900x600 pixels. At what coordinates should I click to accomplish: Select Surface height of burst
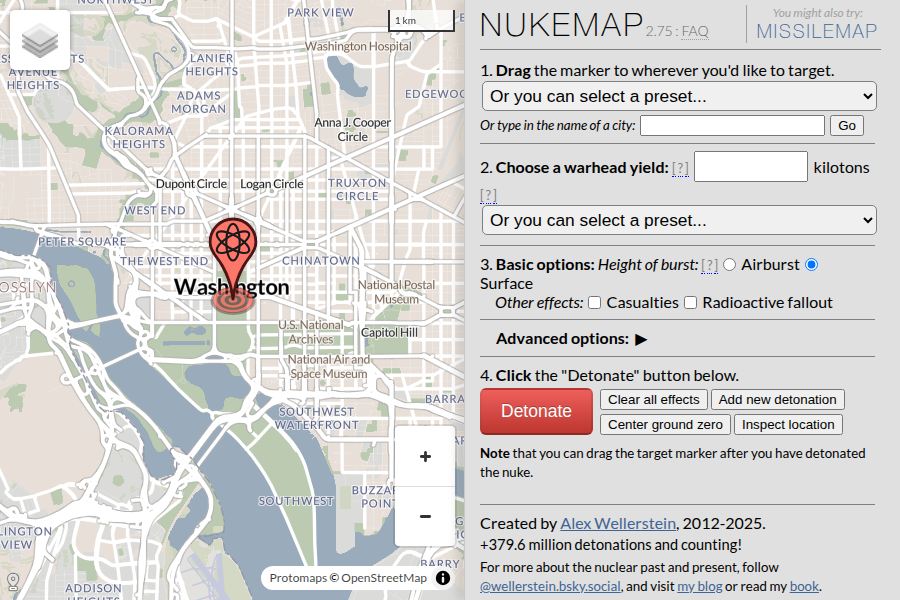tap(811, 265)
